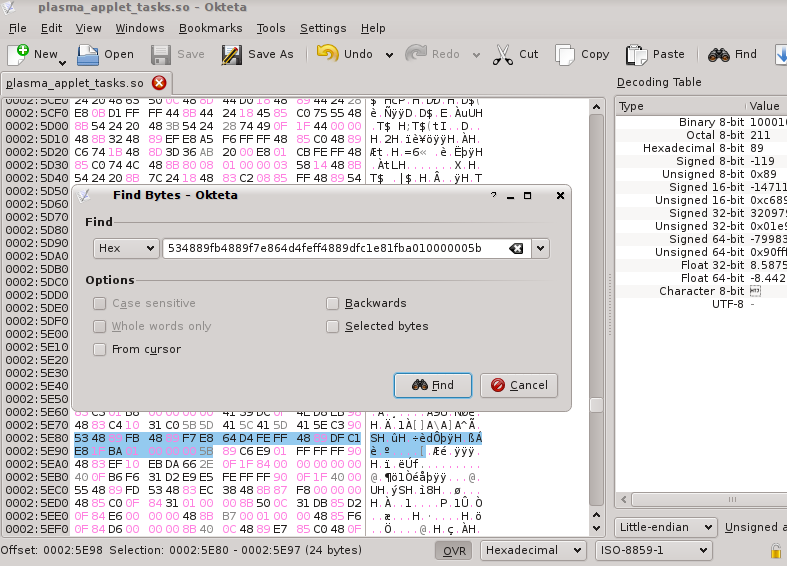Click the hex view scroll up arrow at top
787x566 pixels.
pyautogui.click(x=596, y=106)
